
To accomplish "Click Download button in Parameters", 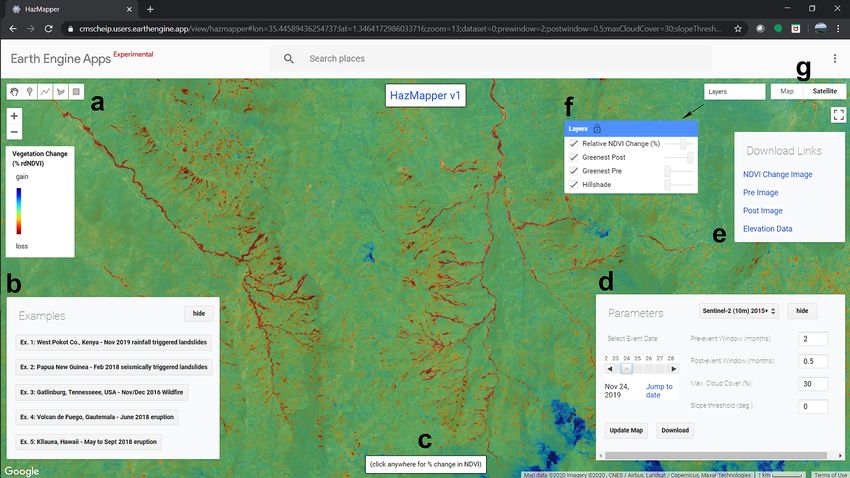I will point(675,430).
